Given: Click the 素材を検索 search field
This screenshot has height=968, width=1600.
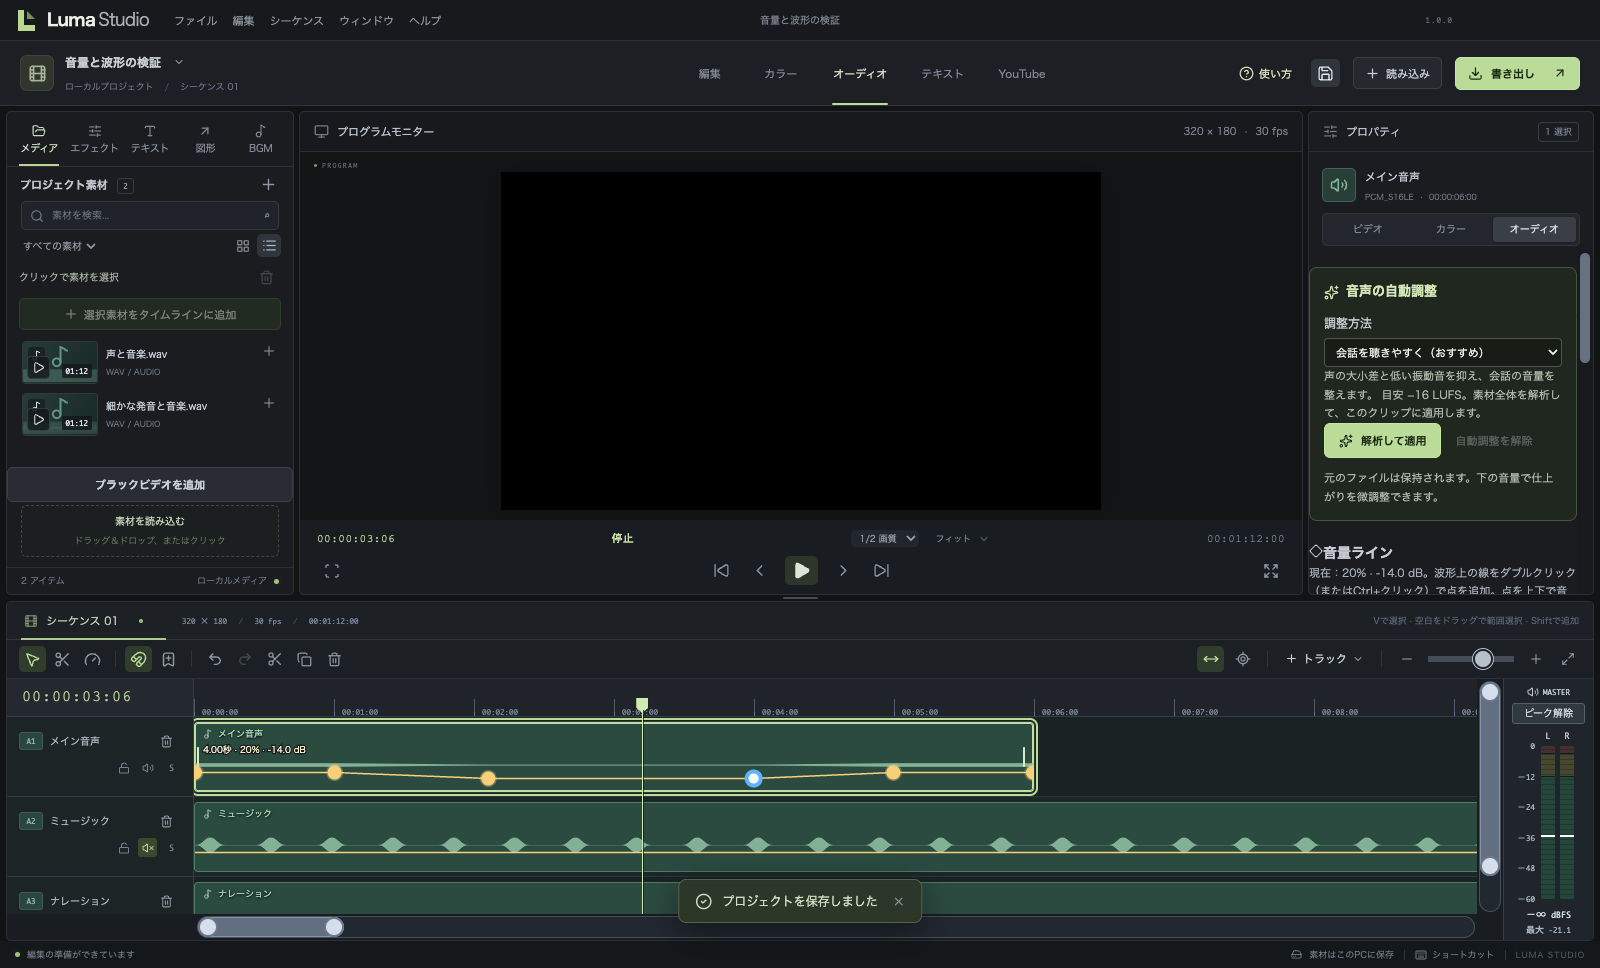Looking at the screenshot, I should click(x=150, y=215).
